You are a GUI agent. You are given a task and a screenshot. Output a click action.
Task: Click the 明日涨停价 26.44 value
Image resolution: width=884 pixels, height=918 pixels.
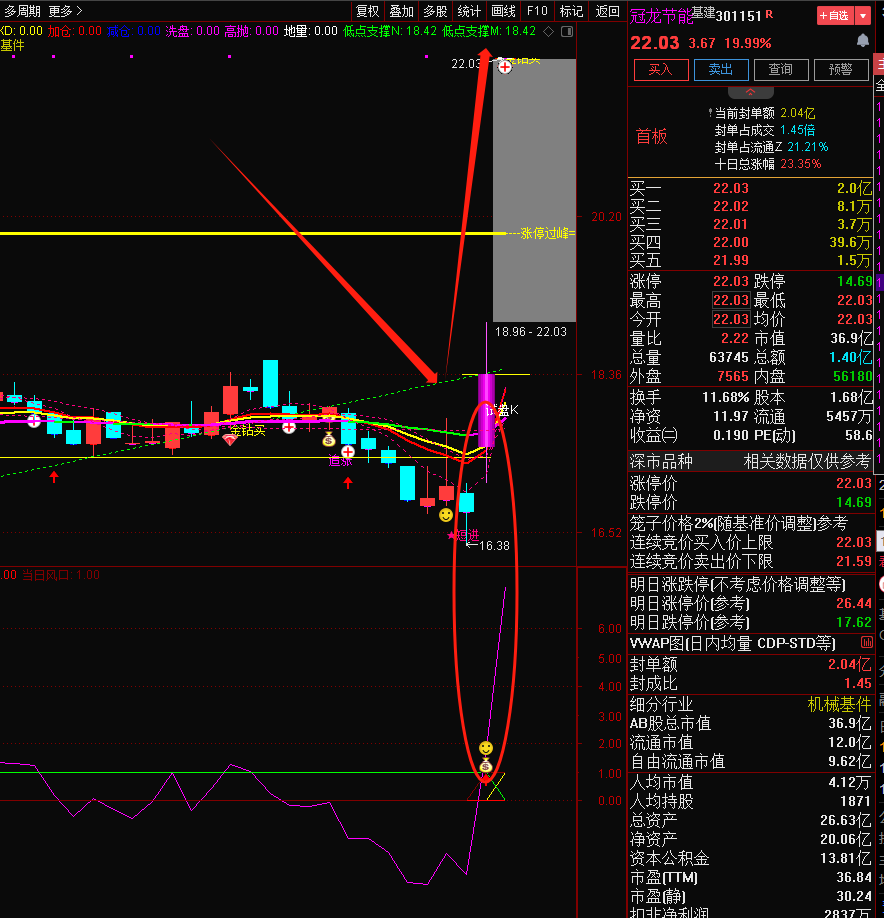click(x=854, y=603)
